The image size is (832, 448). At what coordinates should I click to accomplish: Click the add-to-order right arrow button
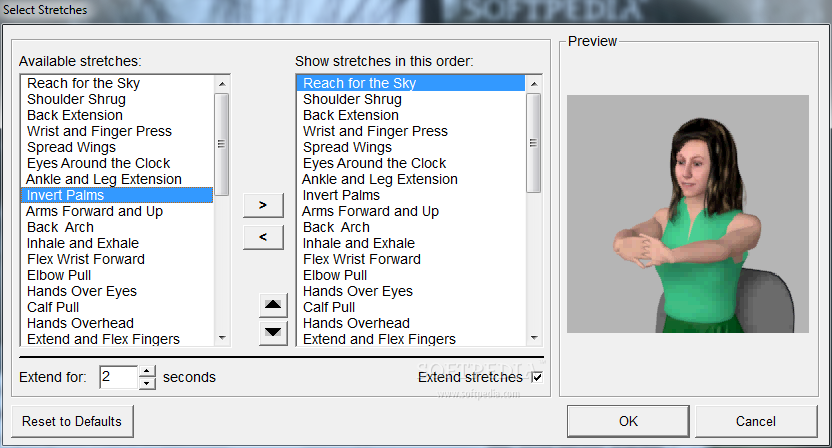[x=263, y=205]
